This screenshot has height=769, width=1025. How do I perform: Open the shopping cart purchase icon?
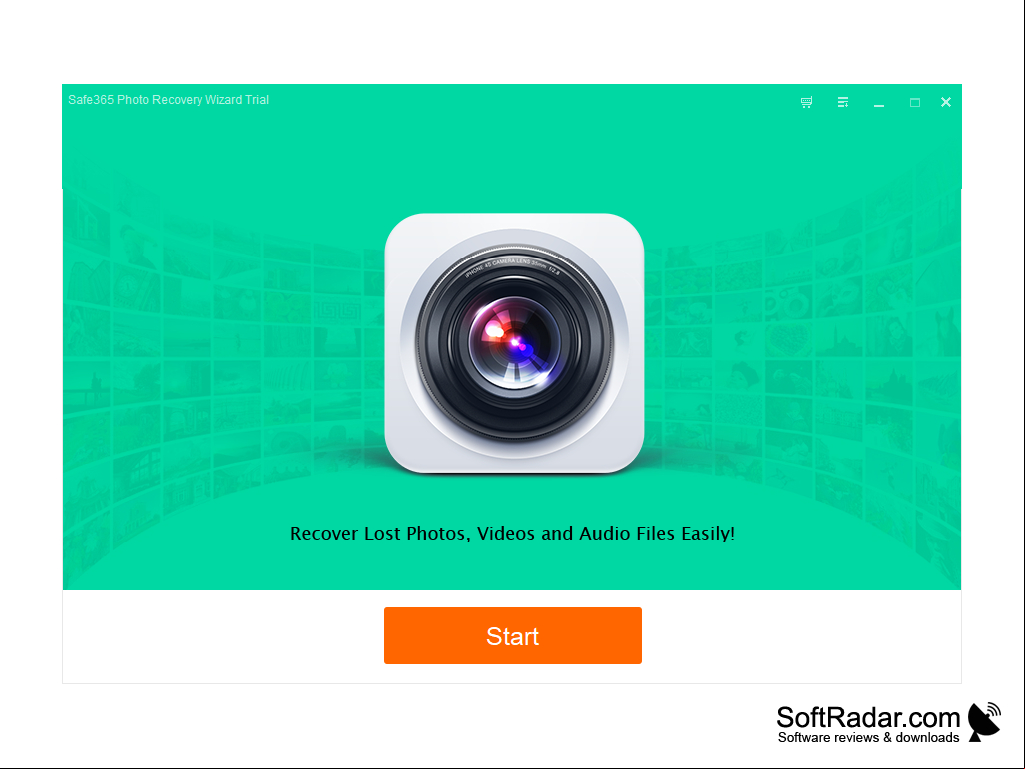(x=806, y=102)
